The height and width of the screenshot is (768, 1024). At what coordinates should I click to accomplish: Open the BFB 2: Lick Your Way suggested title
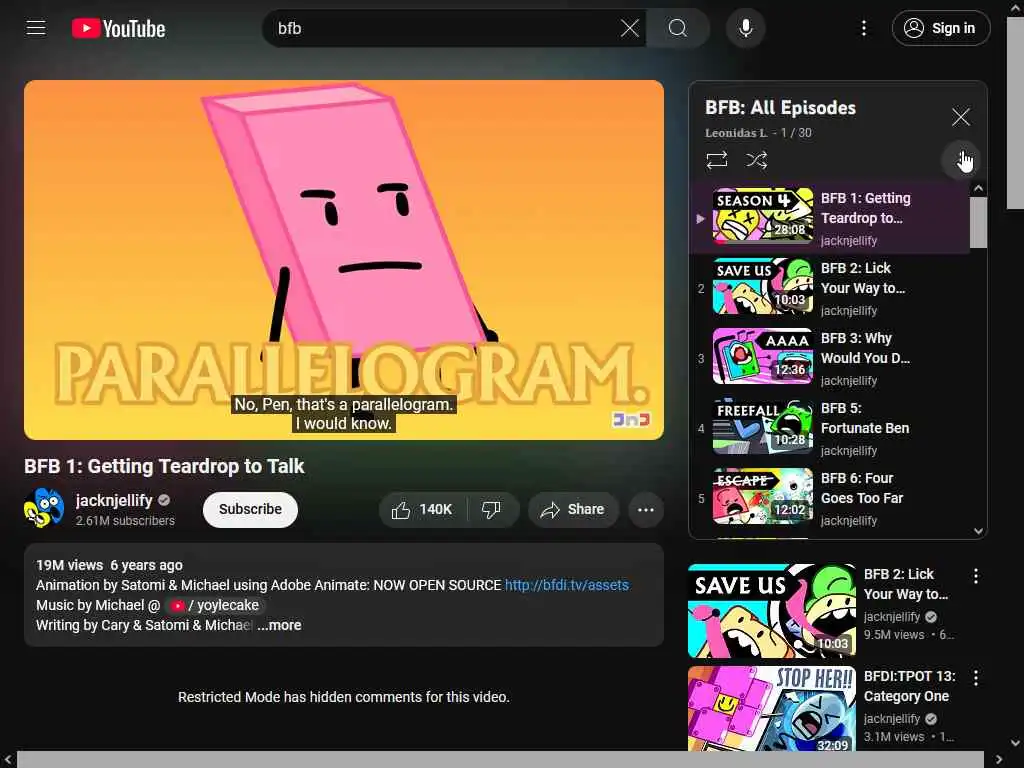[x=906, y=584]
